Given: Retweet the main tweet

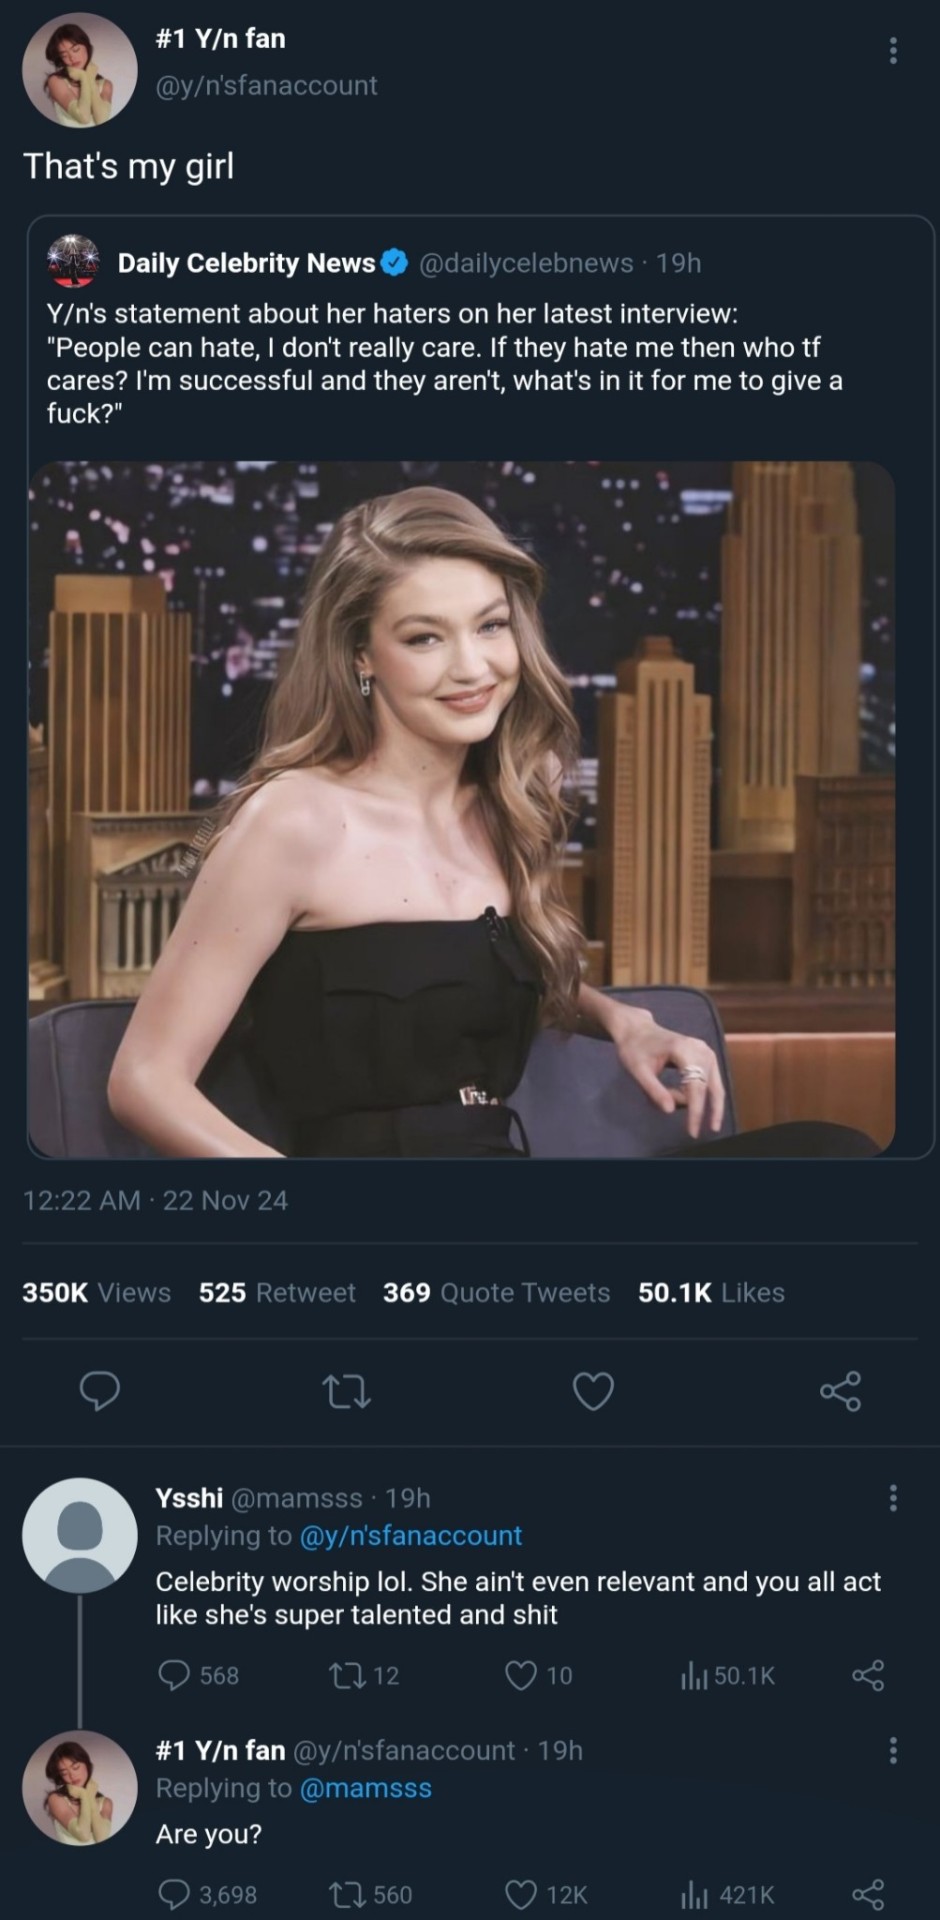Looking at the screenshot, I should 347,1391.
